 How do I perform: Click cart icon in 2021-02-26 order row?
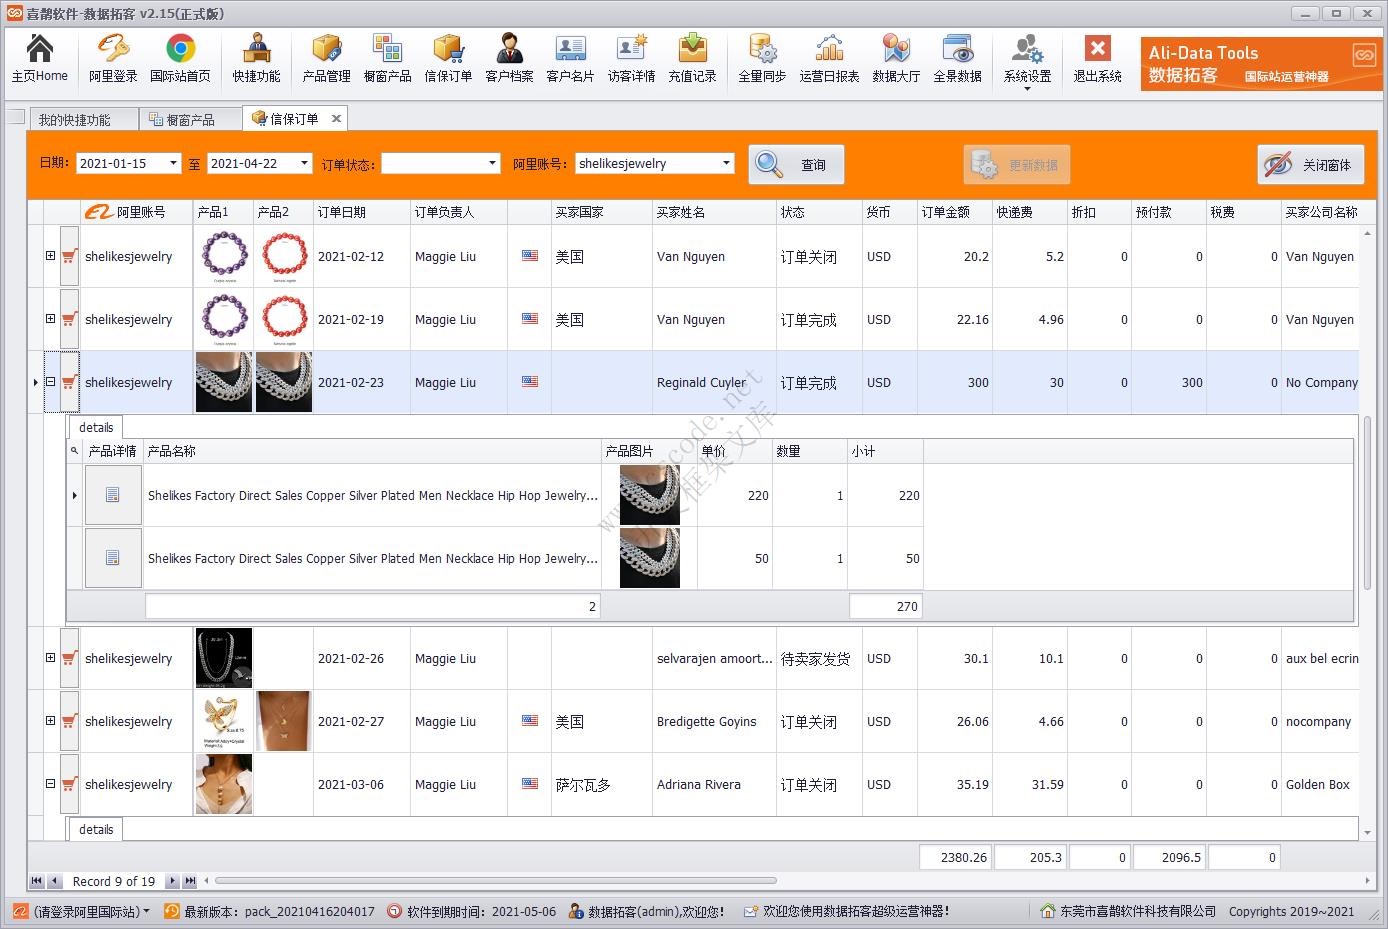[x=69, y=659]
